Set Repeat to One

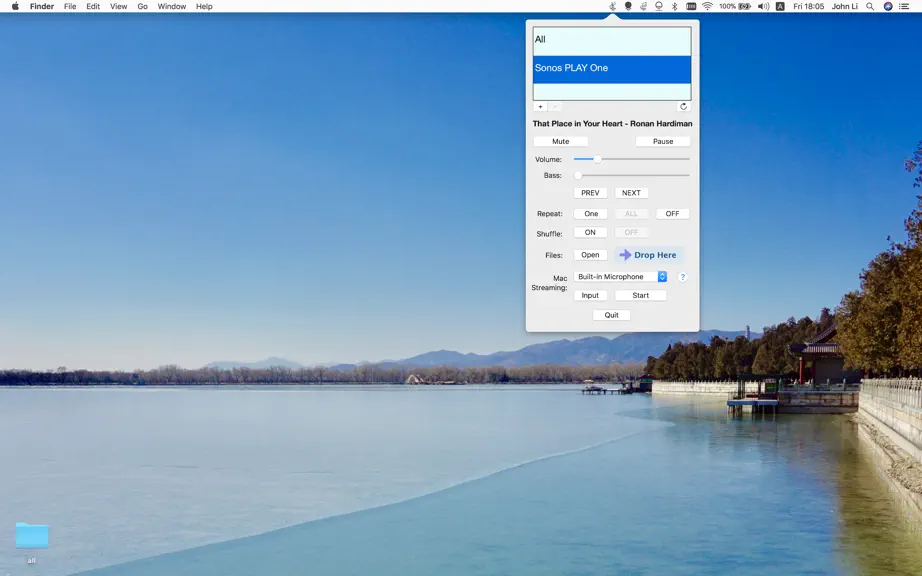pyautogui.click(x=591, y=214)
